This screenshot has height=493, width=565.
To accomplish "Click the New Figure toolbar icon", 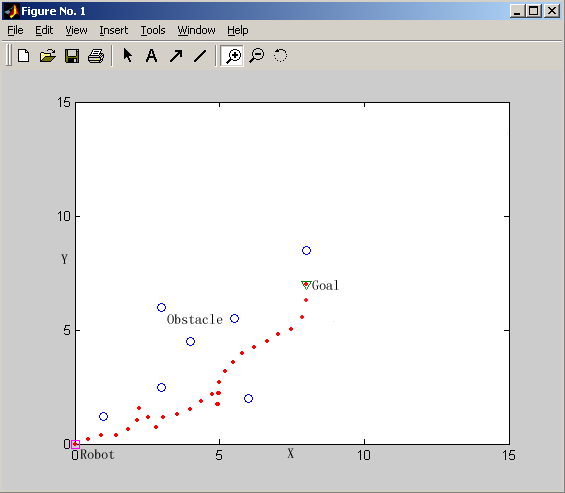I will (24, 56).
